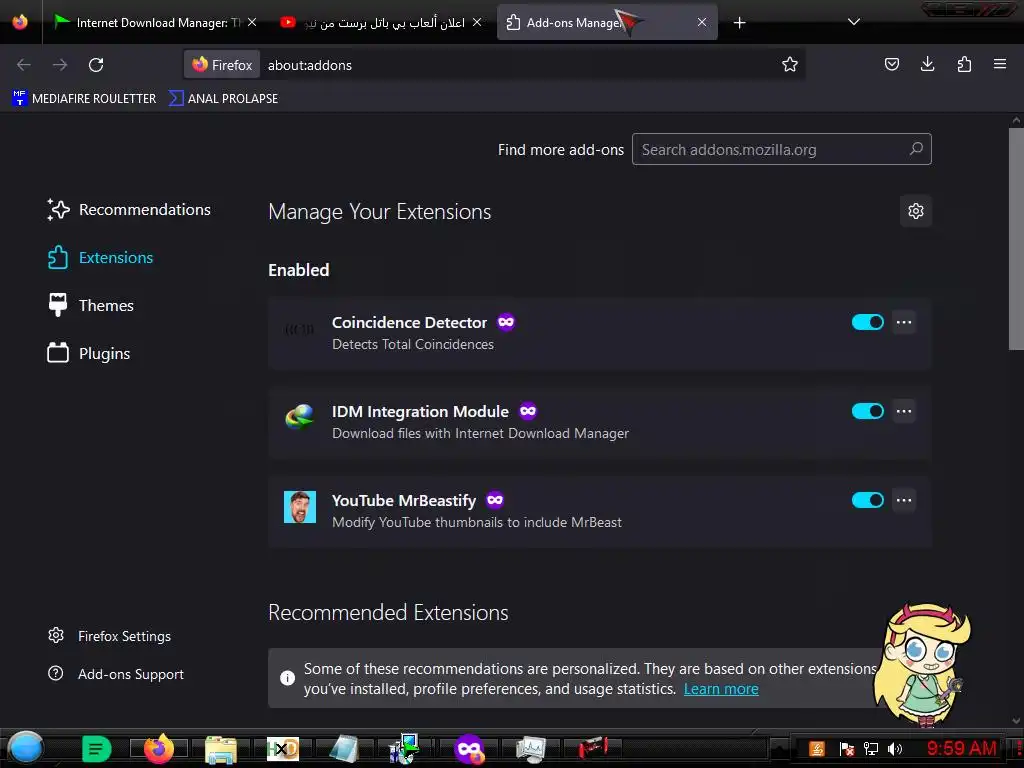This screenshot has width=1024, height=768.
Task: Click the info icon in recommendations notice
Action: pyautogui.click(x=287, y=678)
